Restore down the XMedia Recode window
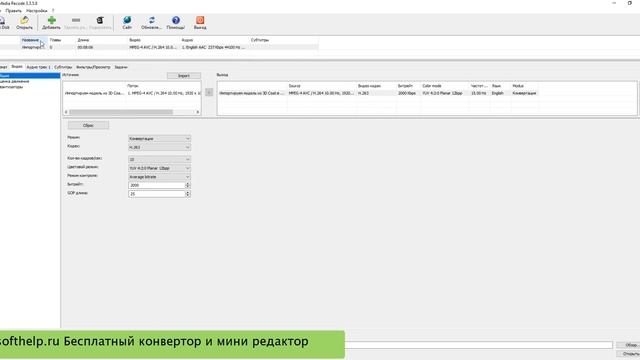Viewport: 640px width, 360px height. point(630,3)
